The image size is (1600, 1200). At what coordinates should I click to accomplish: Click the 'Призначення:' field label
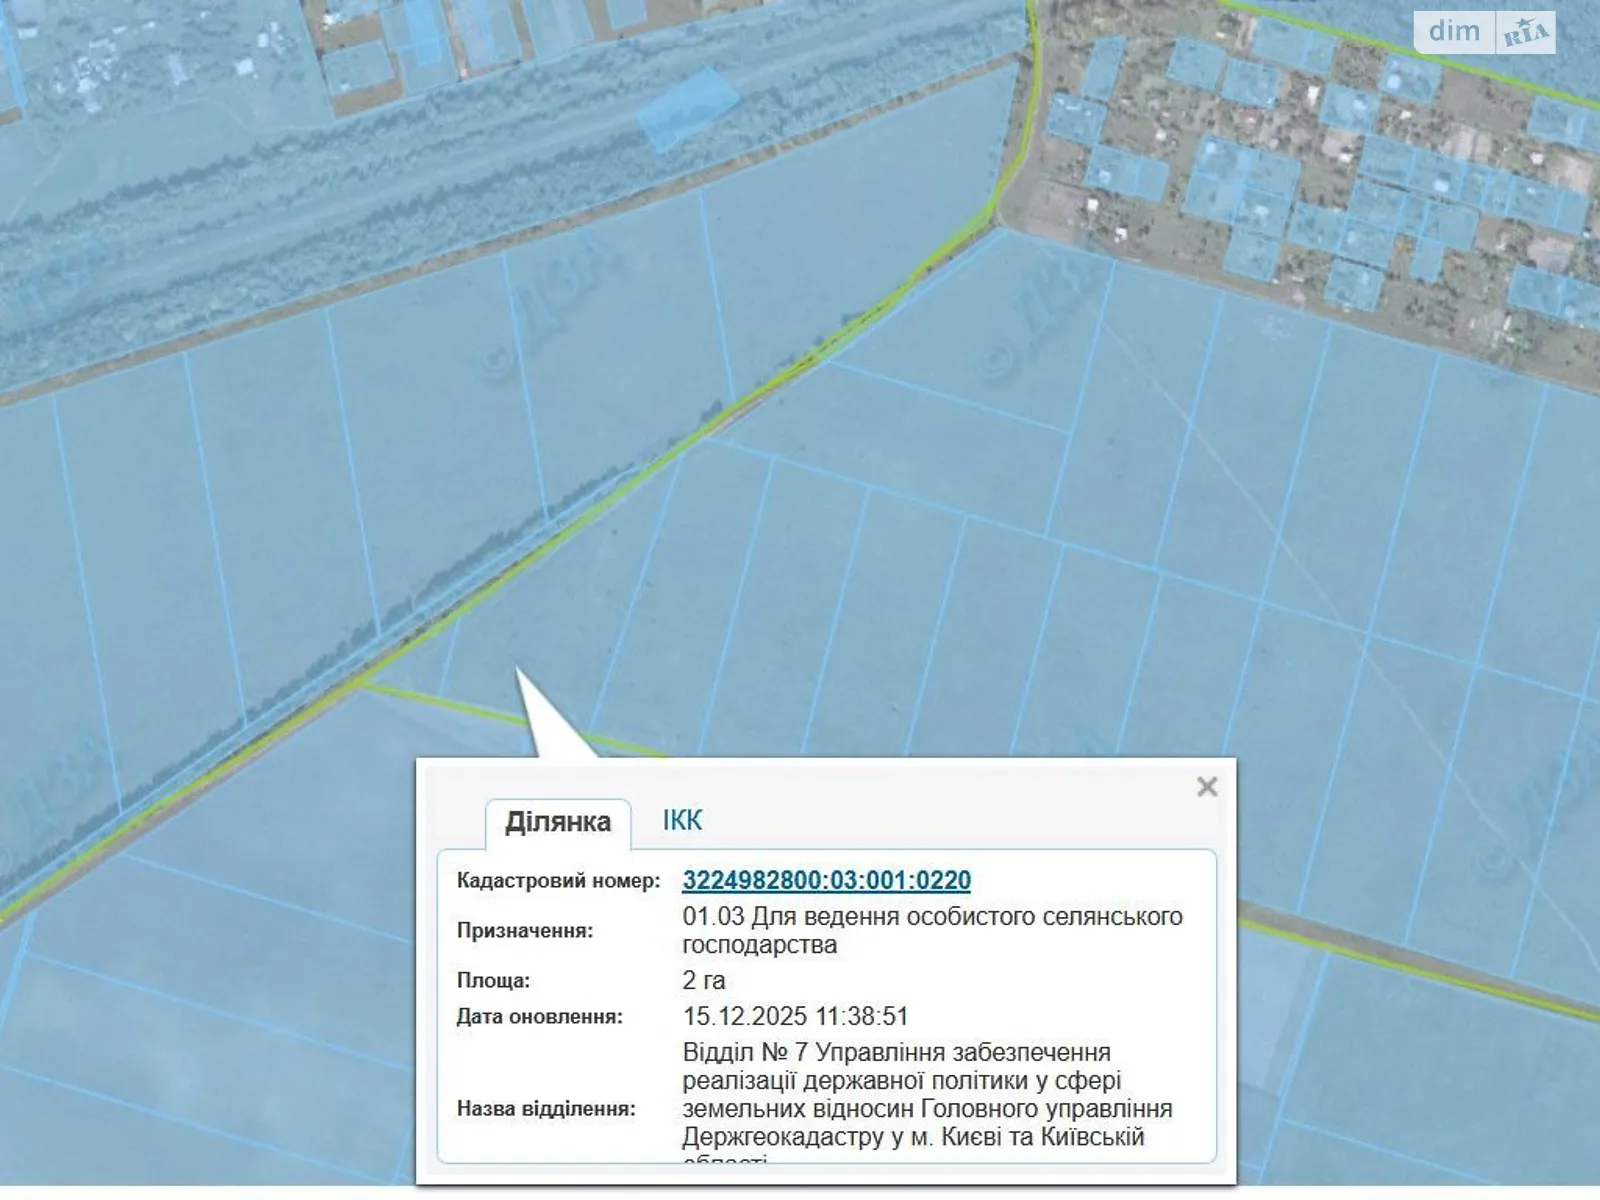[x=524, y=930]
